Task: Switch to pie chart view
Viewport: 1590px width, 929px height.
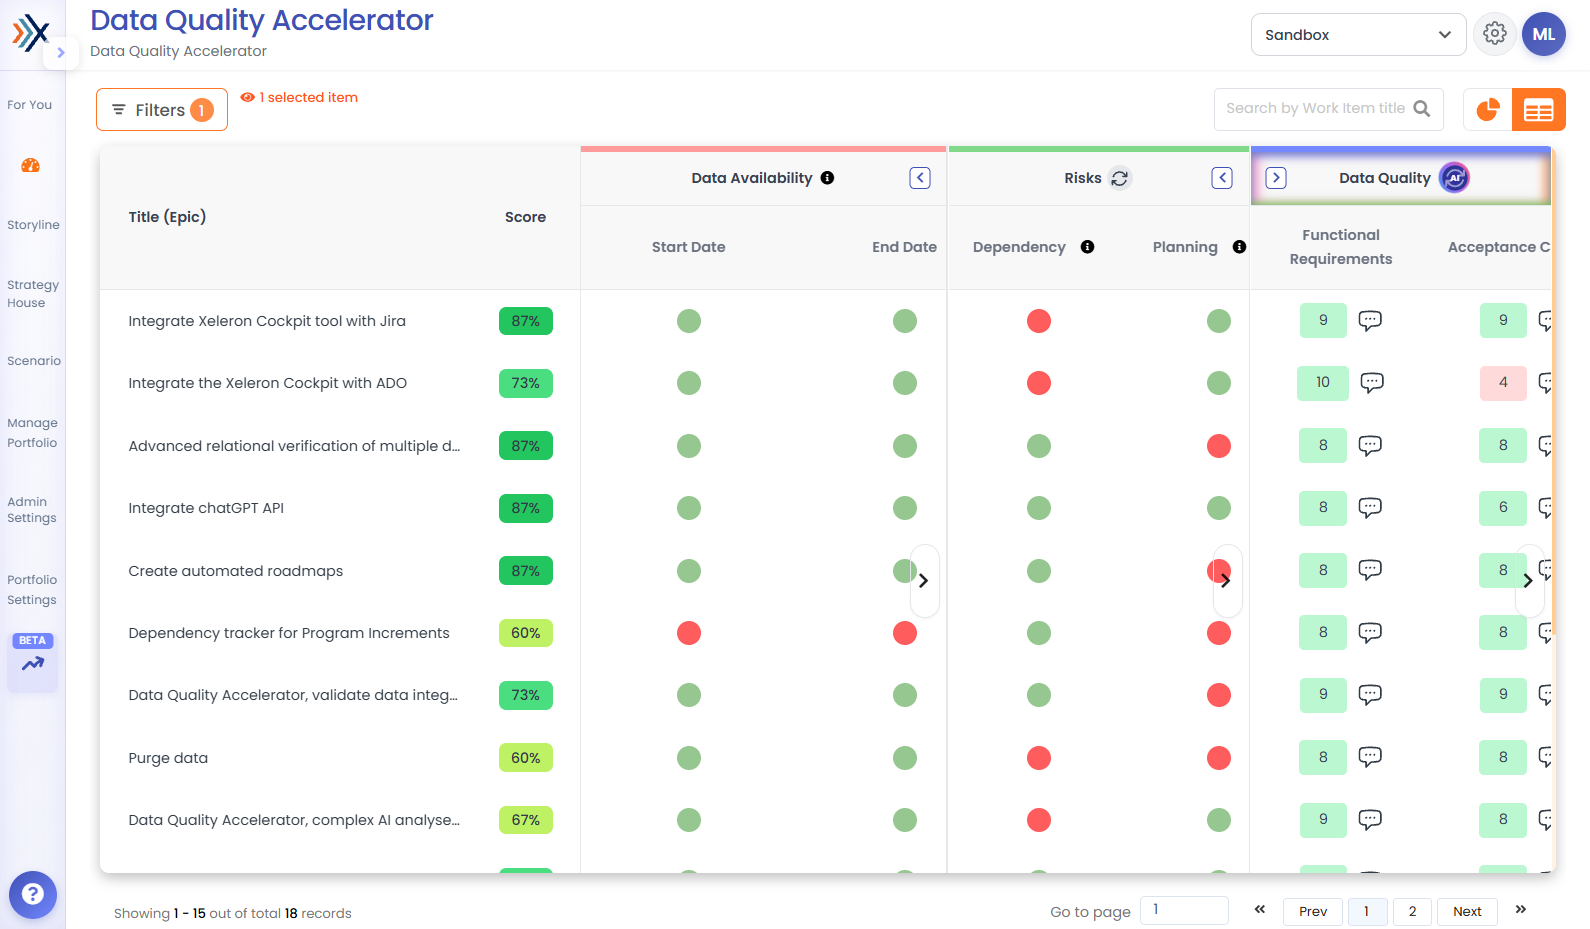Action: 1488,109
